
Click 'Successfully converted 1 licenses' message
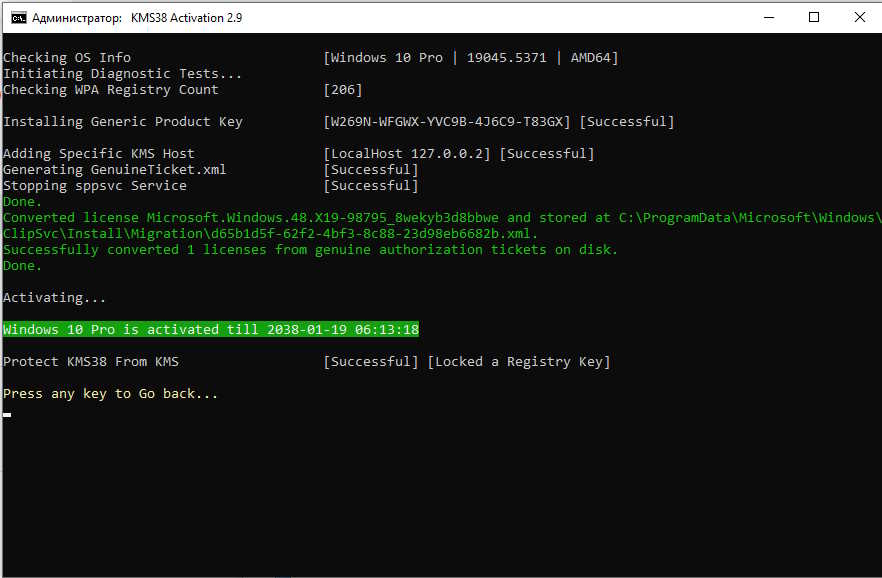[x=310, y=250]
